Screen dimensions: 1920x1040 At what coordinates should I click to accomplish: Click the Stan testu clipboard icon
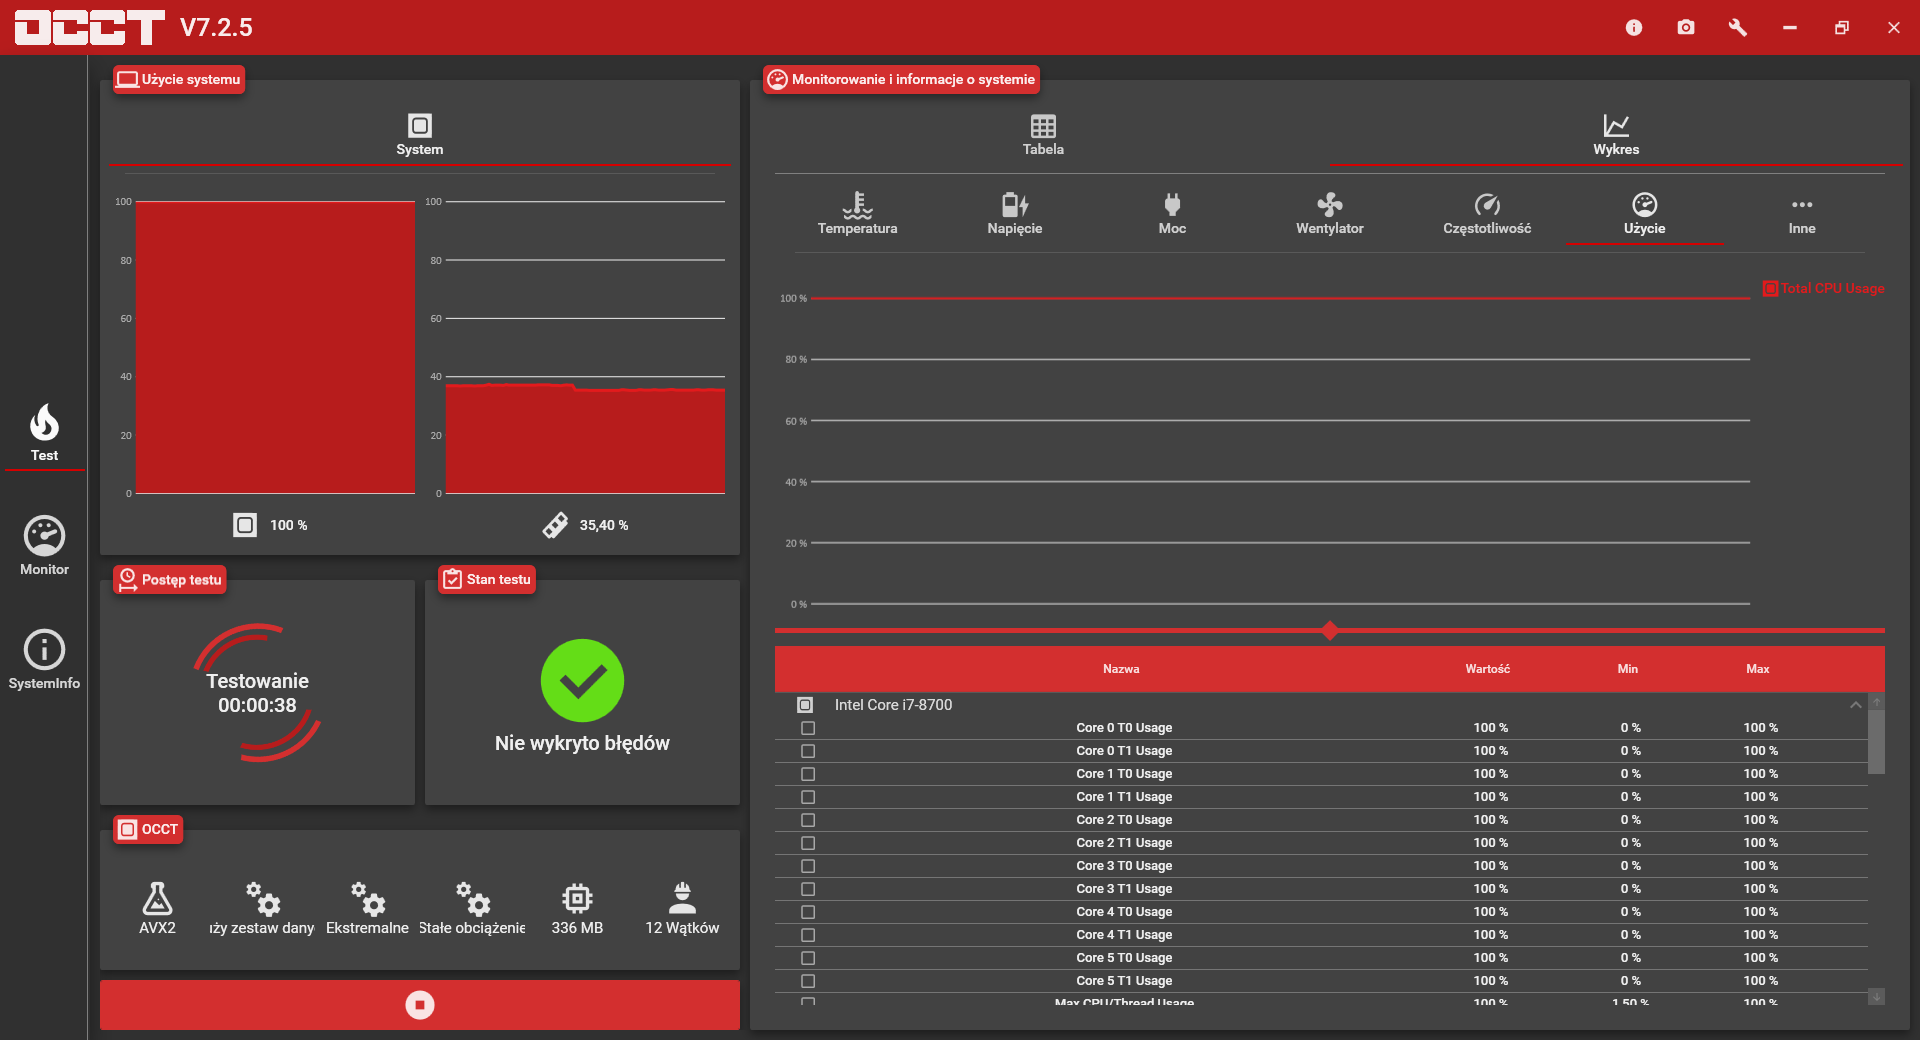tap(452, 579)
